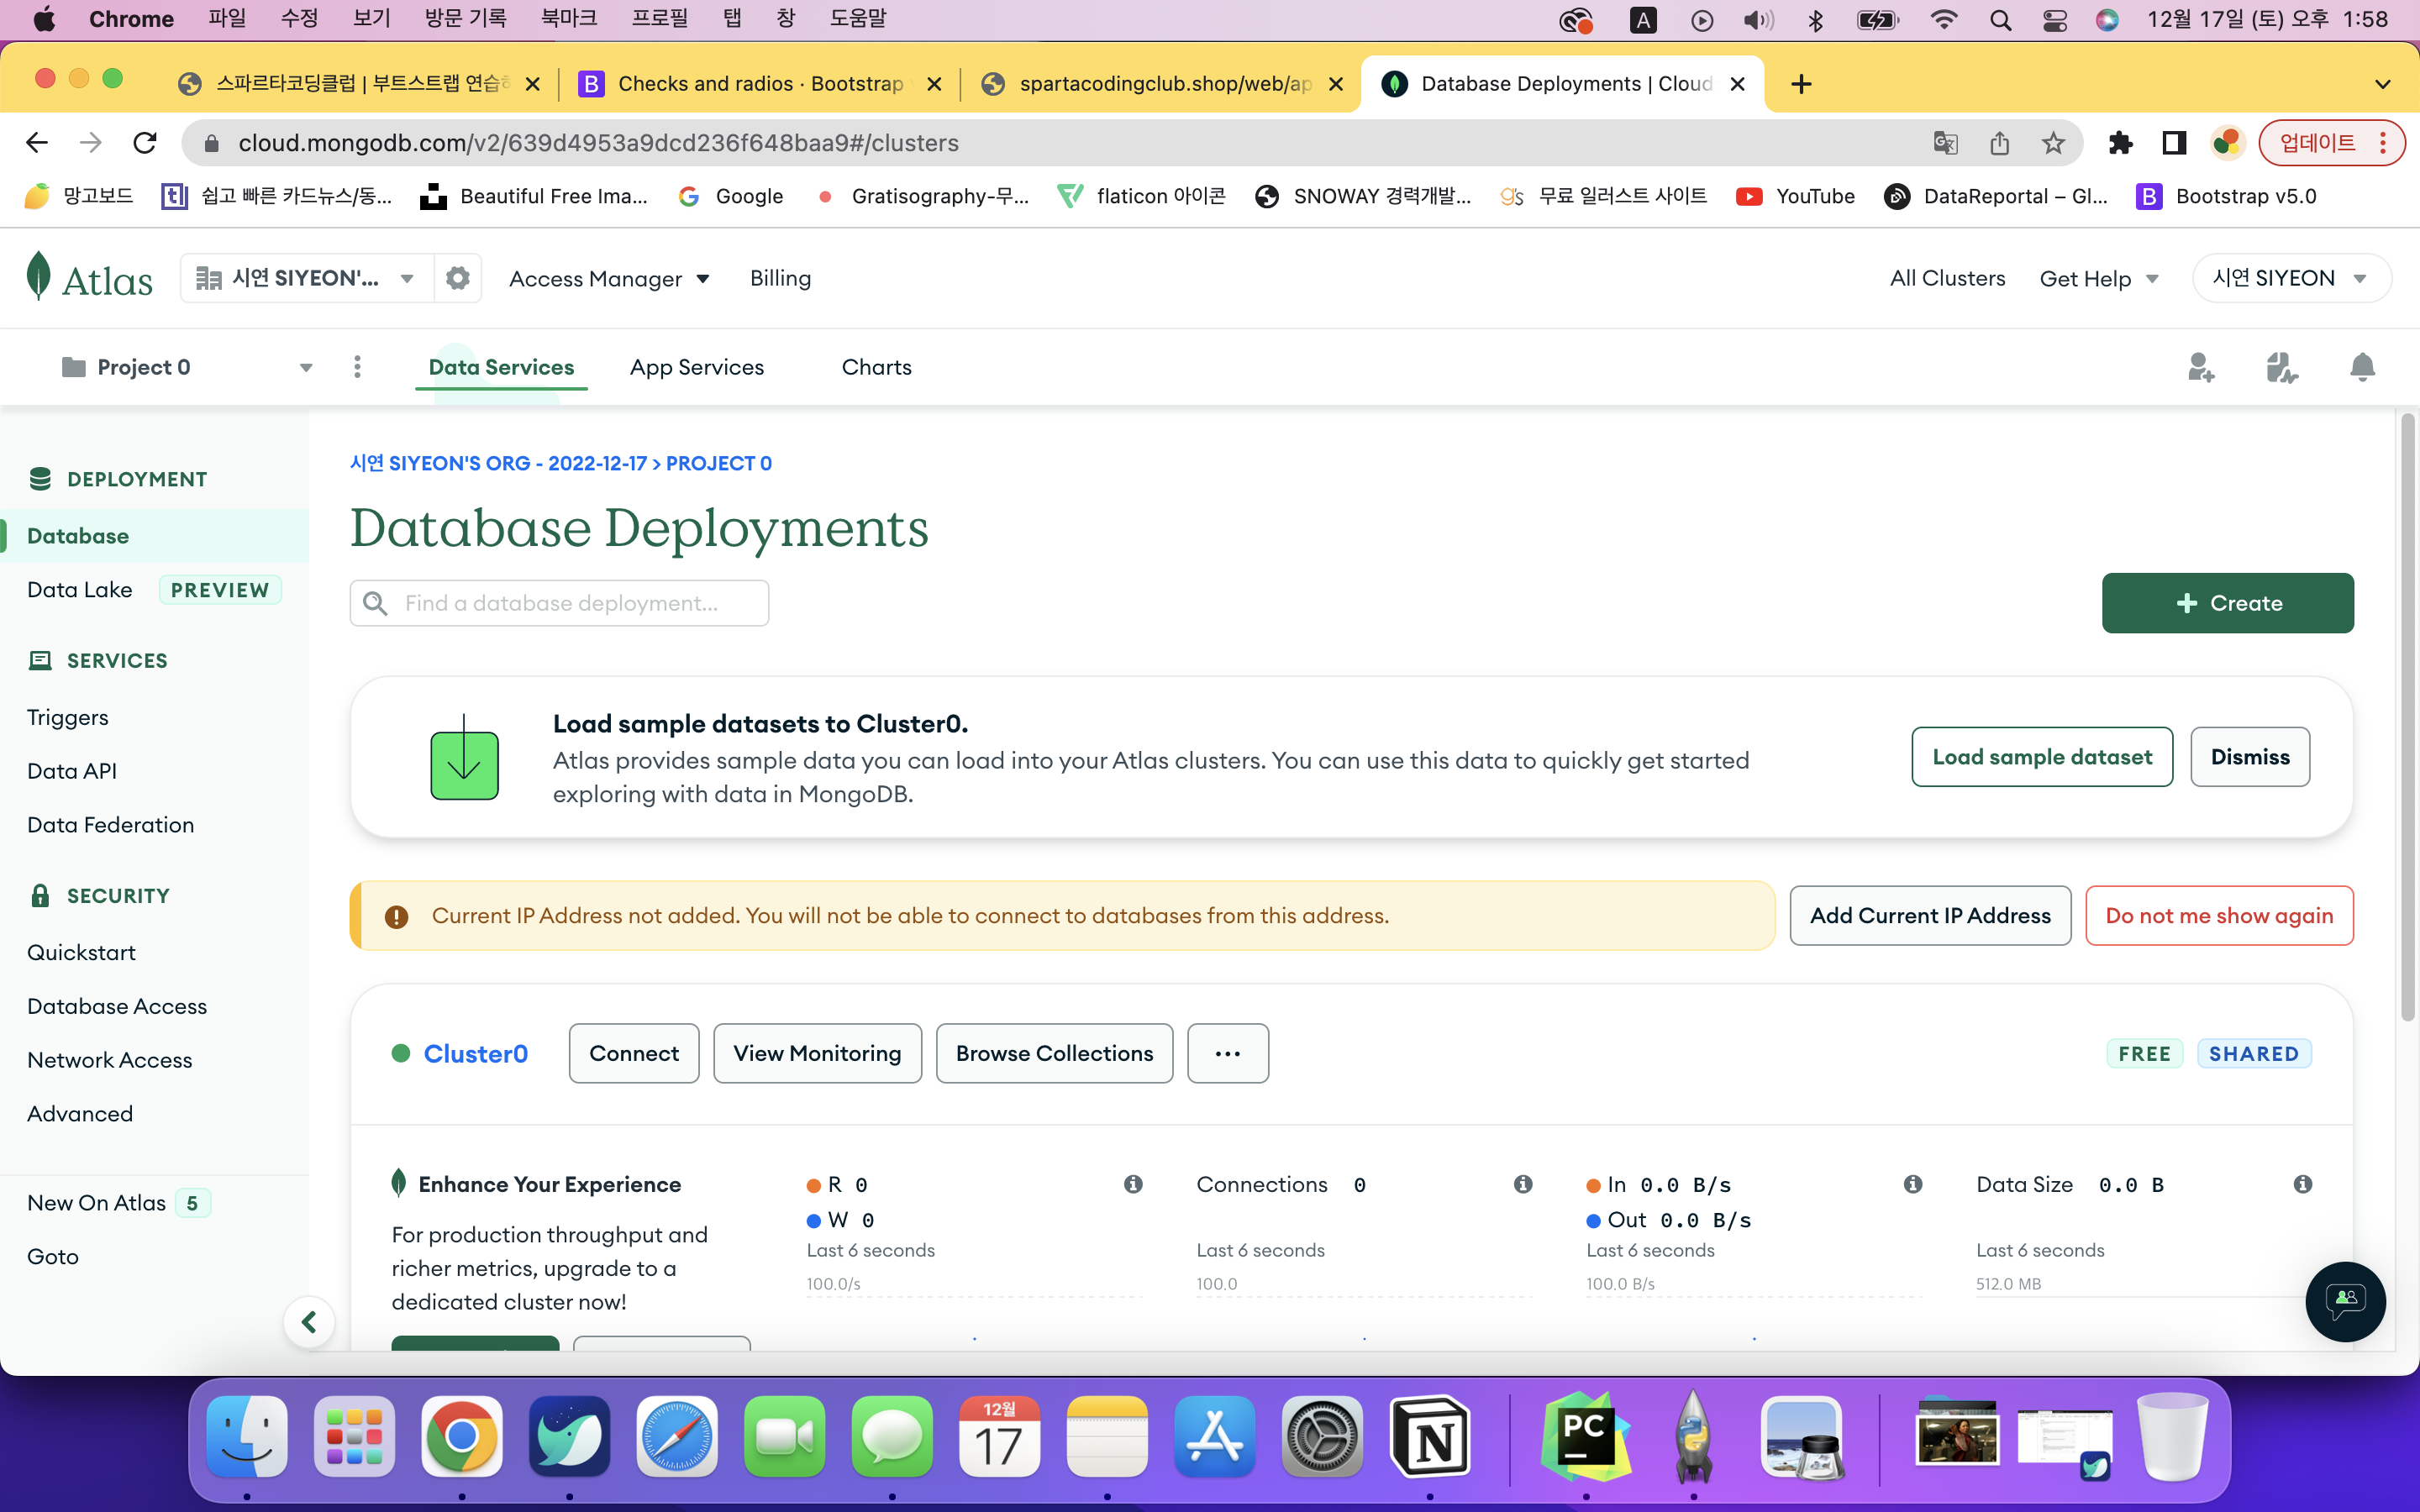This screenshot has width=2420, height=1512.
Task: Open Chrome 북마크 menu
Action: pos(568,19)
